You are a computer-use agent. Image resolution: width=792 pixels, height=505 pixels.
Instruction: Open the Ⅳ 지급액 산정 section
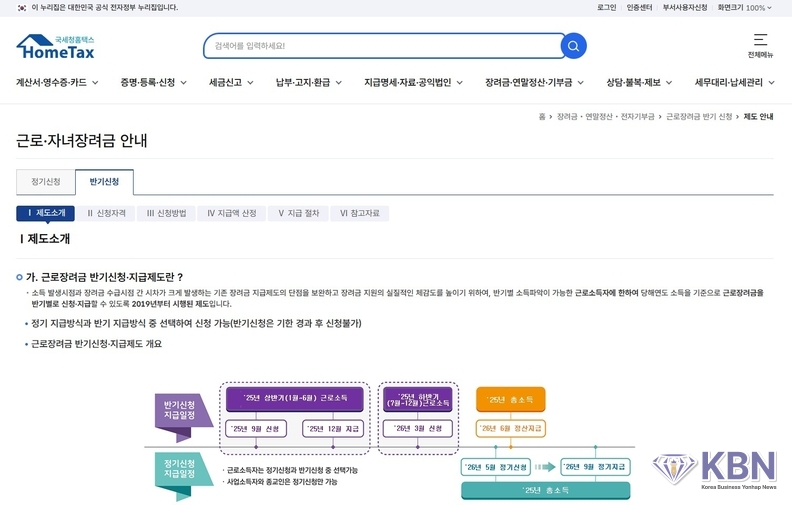pos(232,213)
